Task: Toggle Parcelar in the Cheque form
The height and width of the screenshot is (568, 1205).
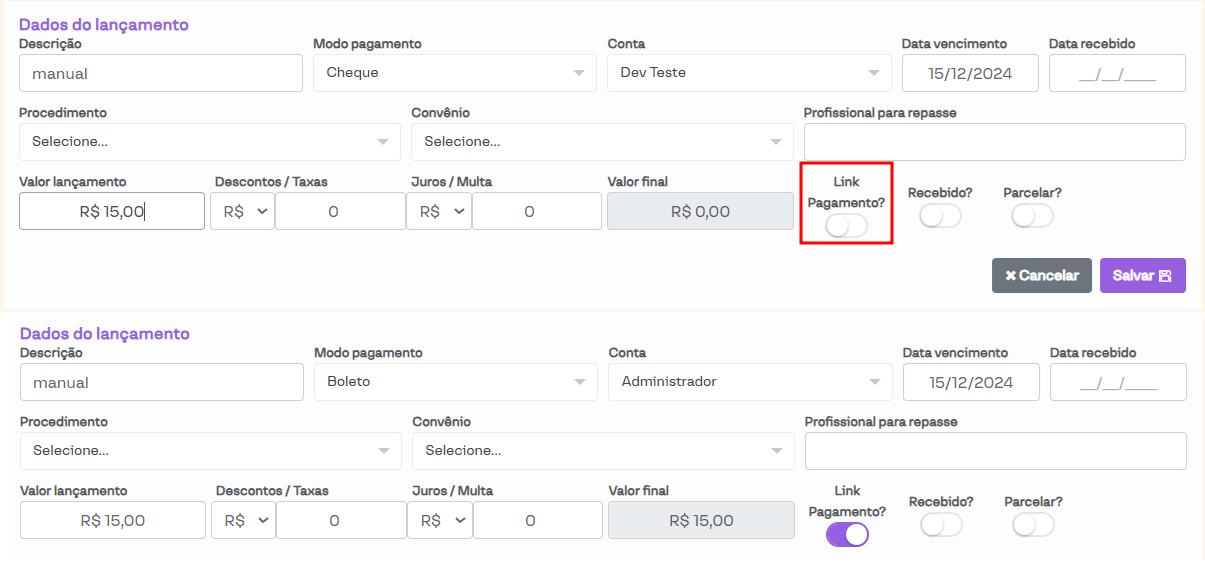Action: coord(1032,216)
